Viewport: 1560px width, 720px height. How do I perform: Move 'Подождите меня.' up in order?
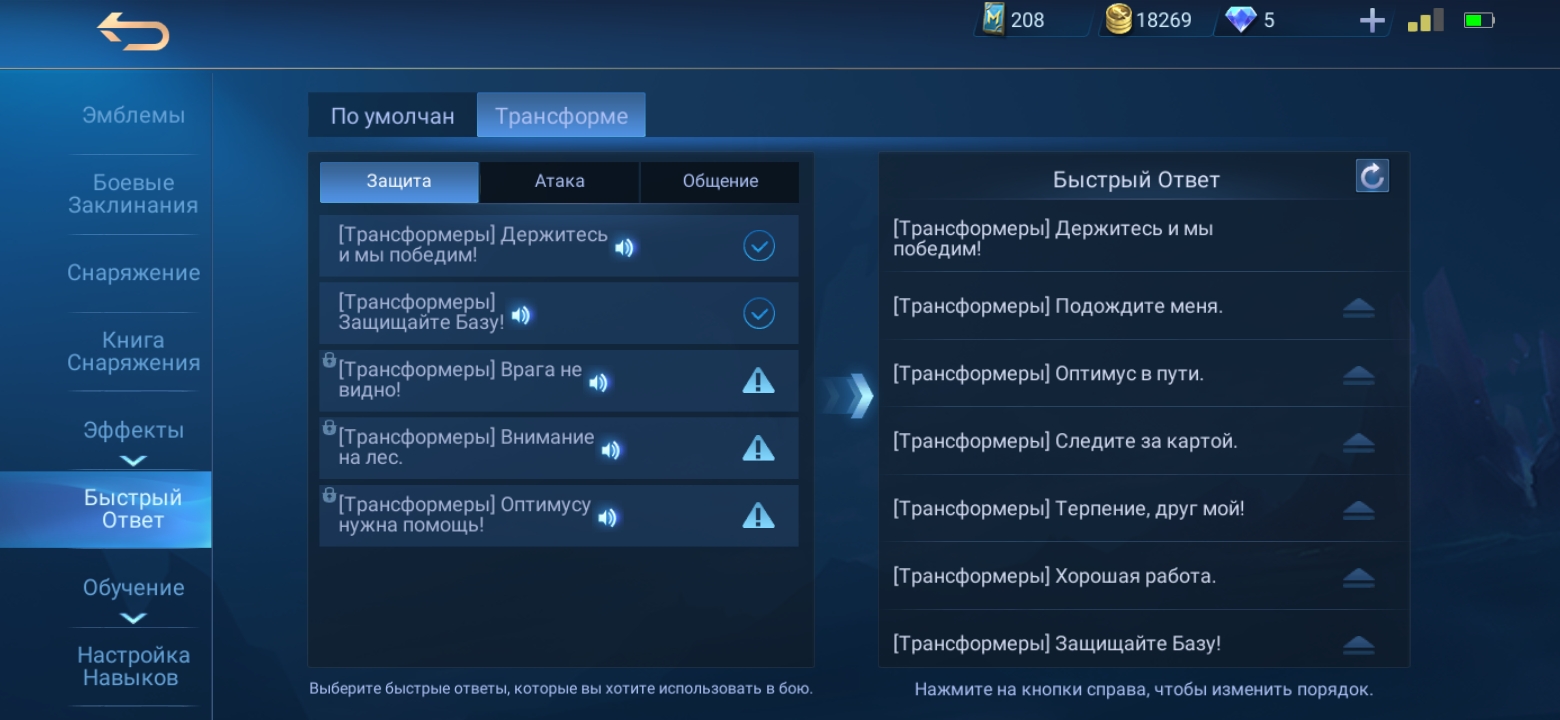click(1358, 308)
